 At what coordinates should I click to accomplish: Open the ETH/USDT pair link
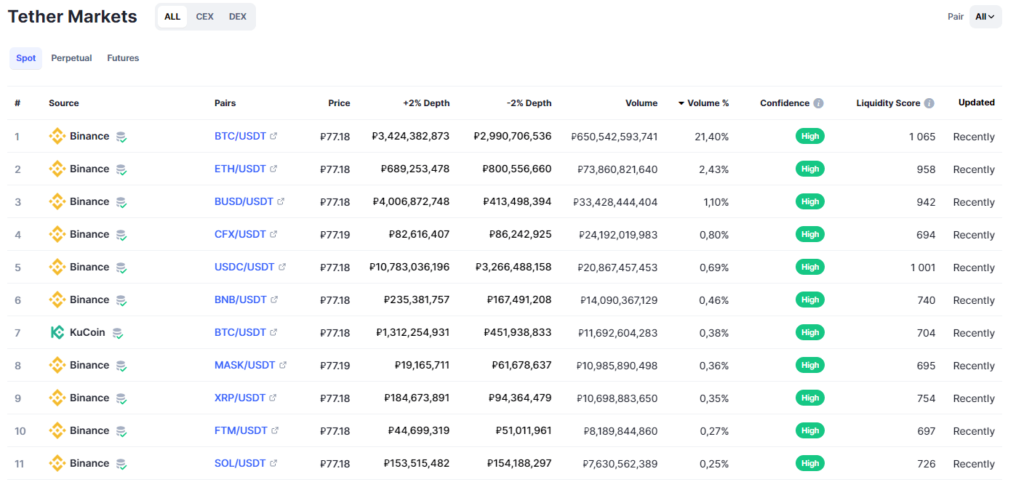click(240, 169)
